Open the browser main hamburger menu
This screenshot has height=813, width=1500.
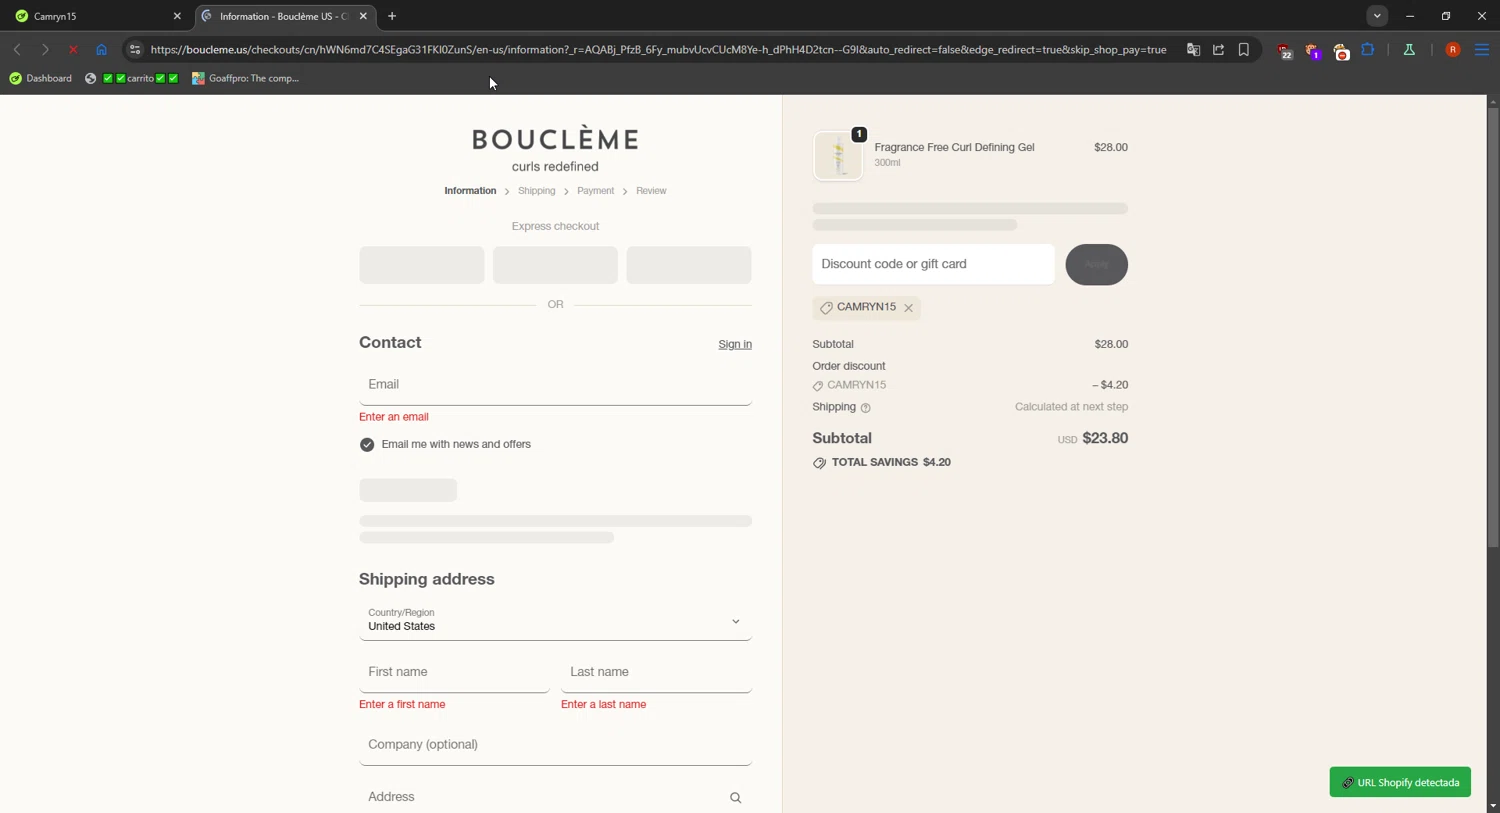[x=1482, y=49]
